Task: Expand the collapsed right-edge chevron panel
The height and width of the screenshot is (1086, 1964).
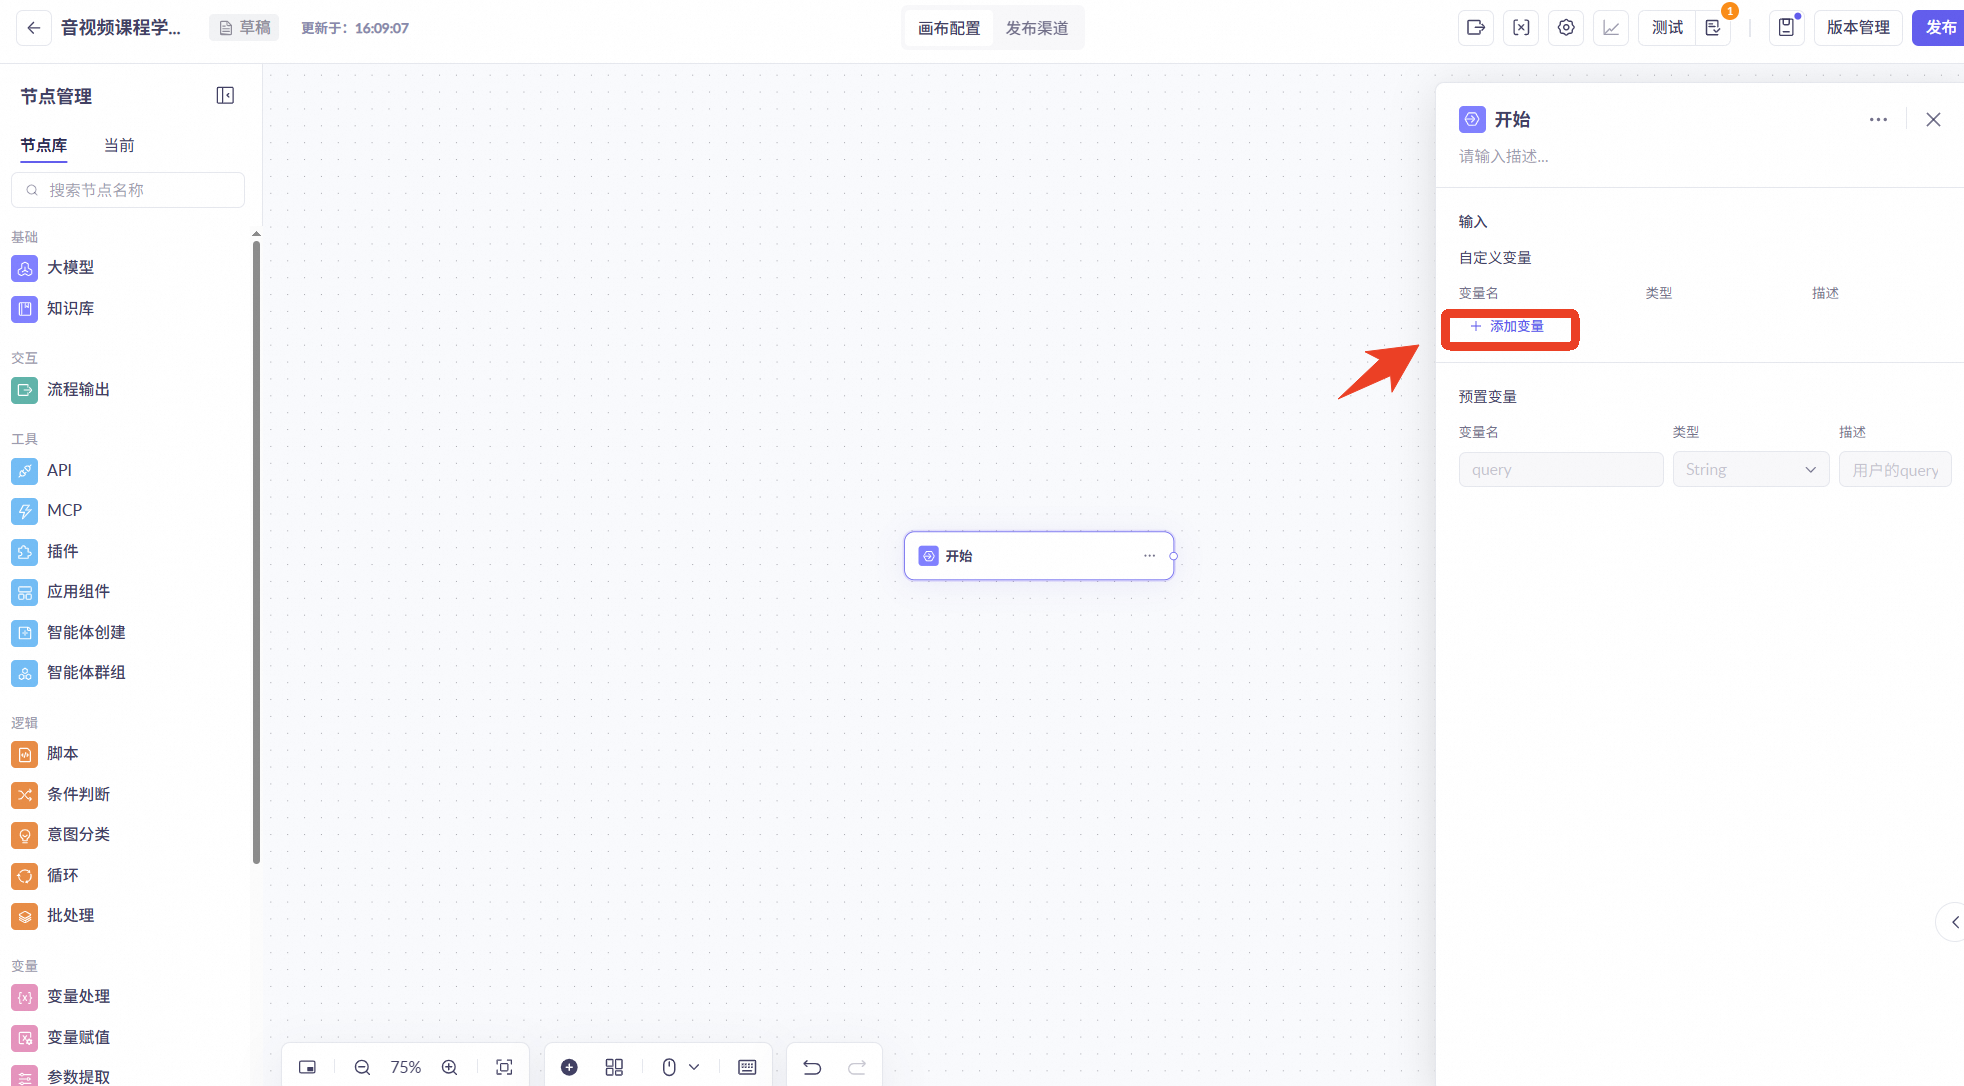Action: pos(1954,922)
